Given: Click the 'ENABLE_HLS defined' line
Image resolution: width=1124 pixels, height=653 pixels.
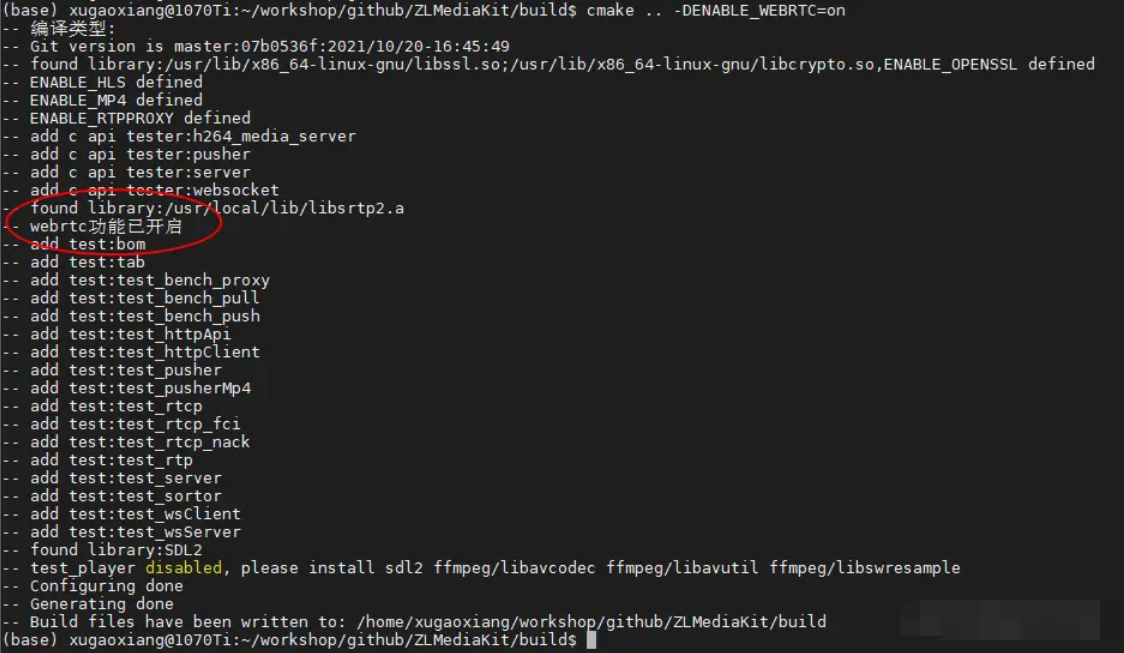Looking at the screenshot, I should point(115,82).
